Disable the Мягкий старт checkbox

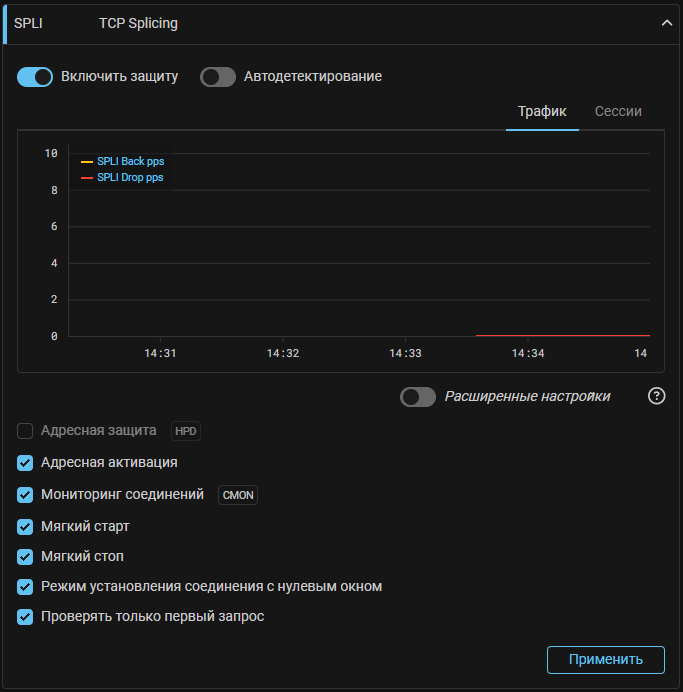26,526
